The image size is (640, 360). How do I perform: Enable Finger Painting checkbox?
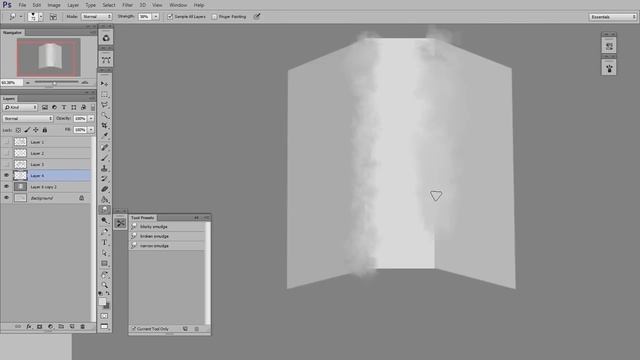coord(214,17)
